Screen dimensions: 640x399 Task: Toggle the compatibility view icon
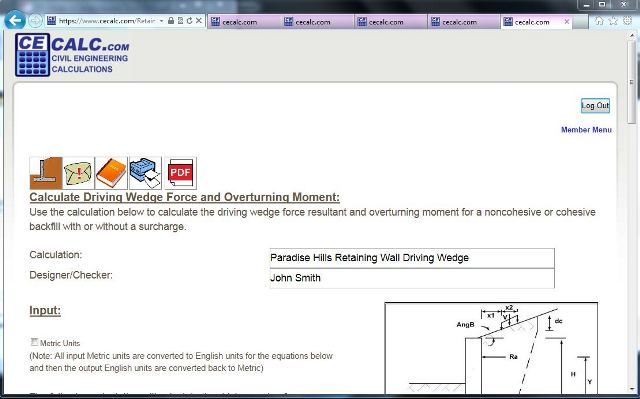click(x=180, y=21)
